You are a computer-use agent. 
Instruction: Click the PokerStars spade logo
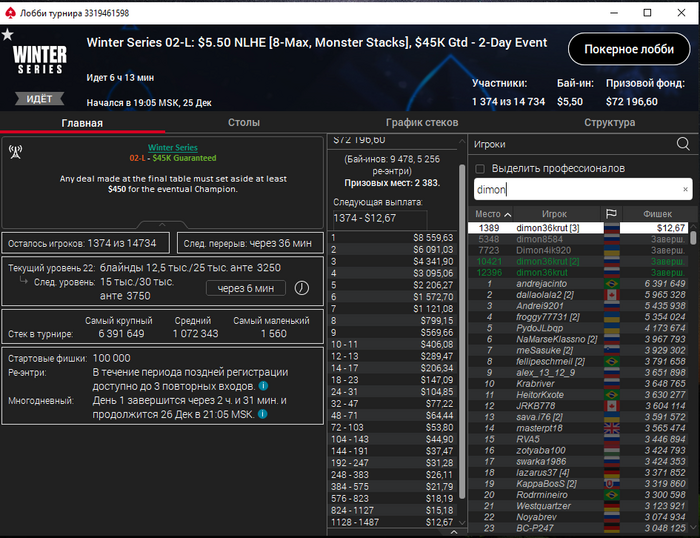10,13
